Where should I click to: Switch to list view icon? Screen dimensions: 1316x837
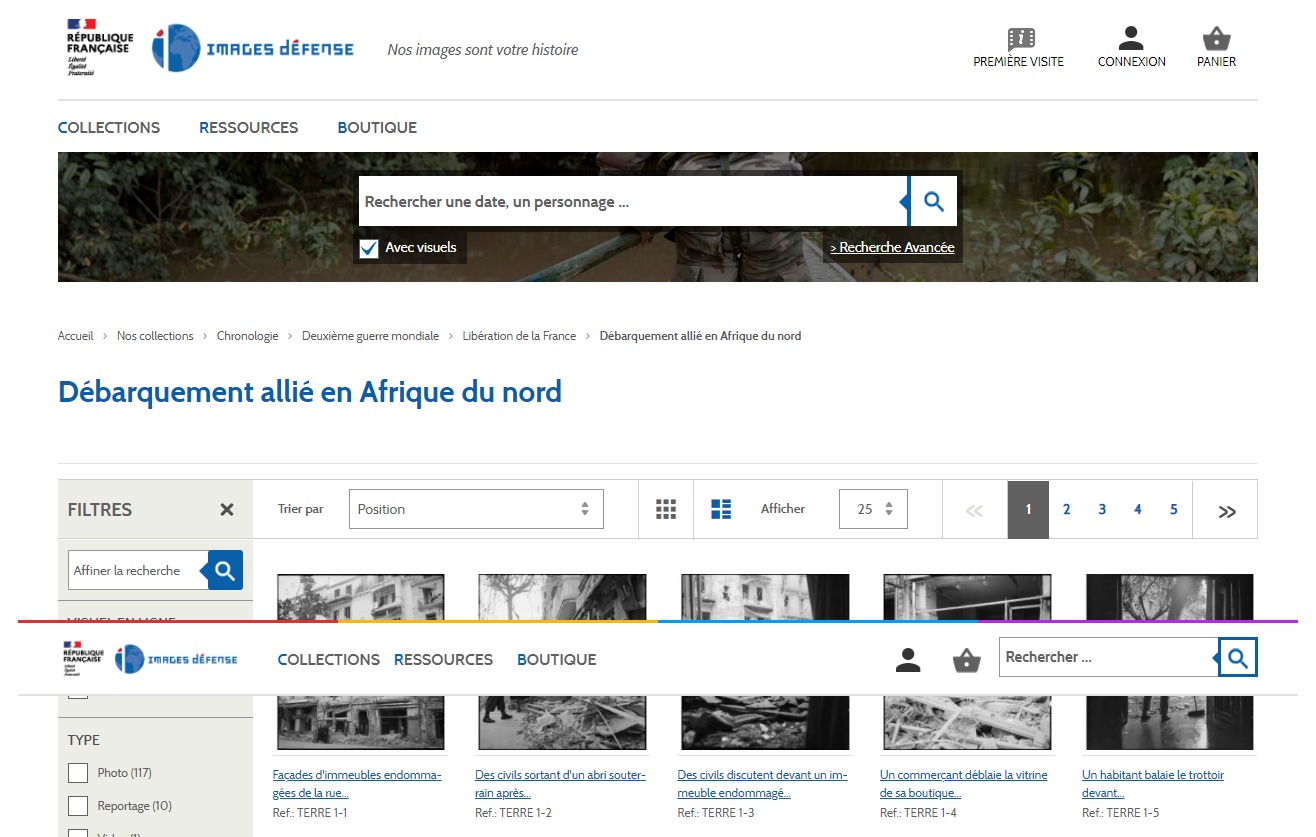[x=721, y=509]
